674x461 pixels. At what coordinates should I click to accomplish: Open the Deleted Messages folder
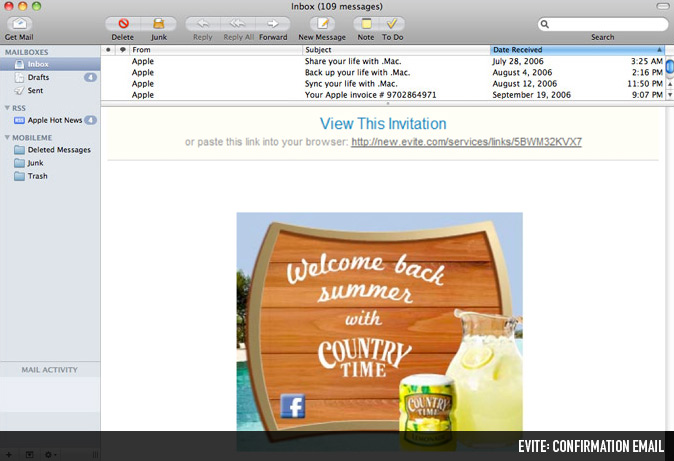(x=58, y=150)
